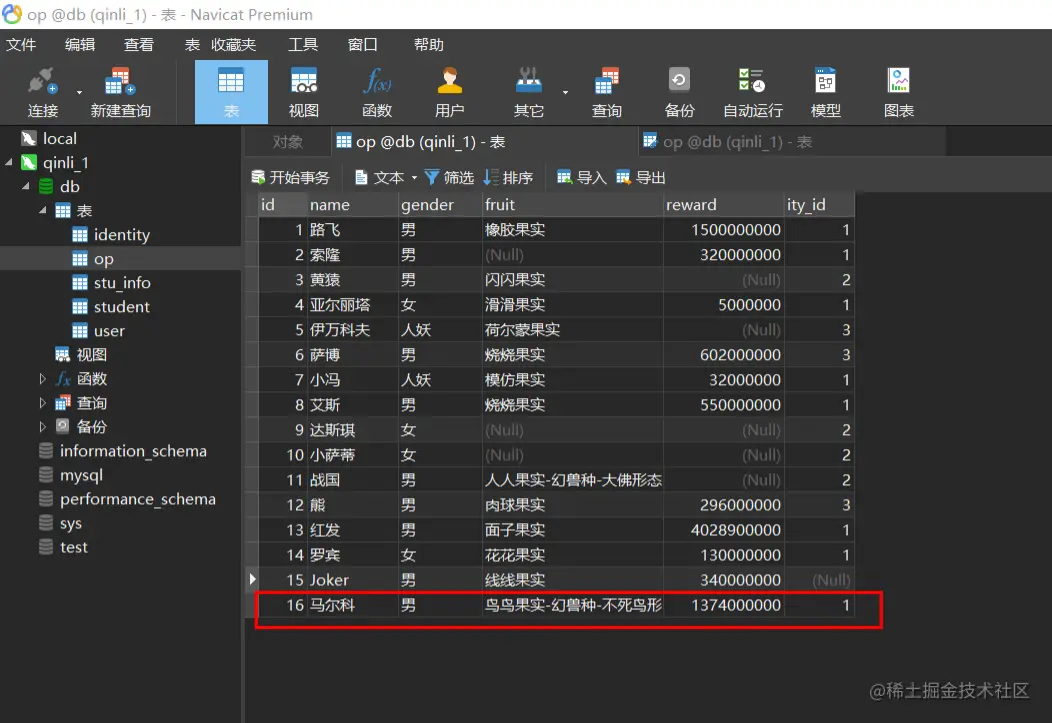
Task: Switch to the 对象 tab
Action: tap(288, 142)
